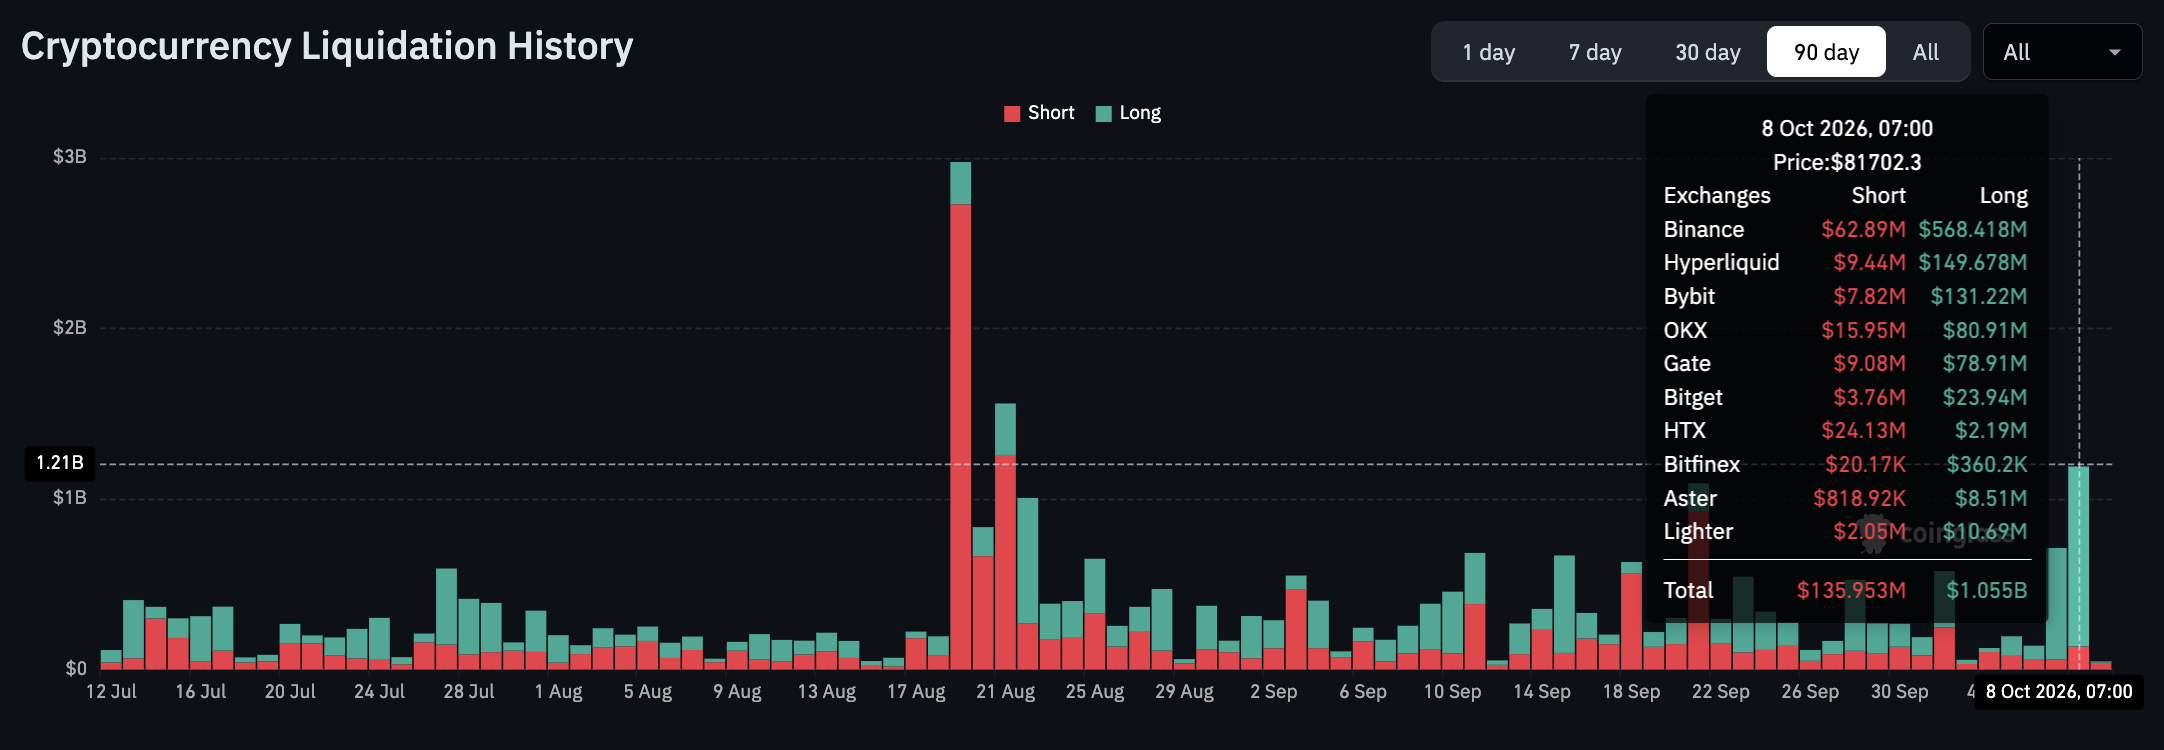
Task: Click the HTX short value $24.13M
Action: tap(1864, 431)
